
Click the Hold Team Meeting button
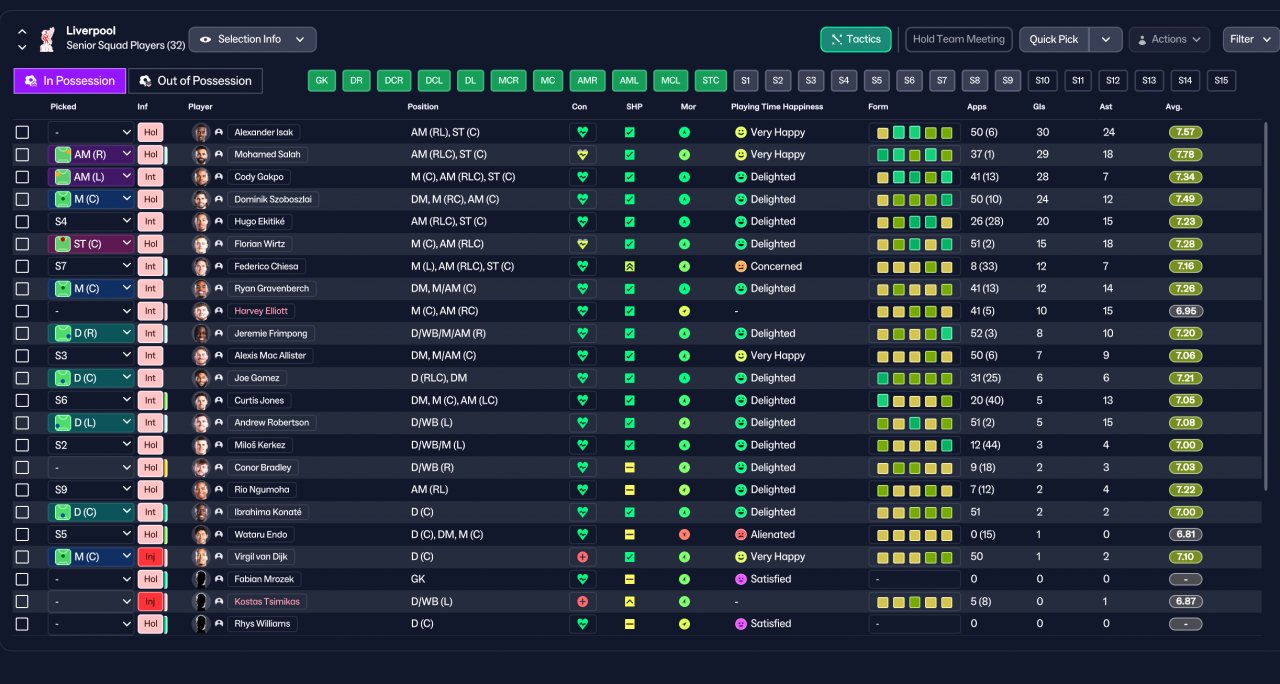959,39
